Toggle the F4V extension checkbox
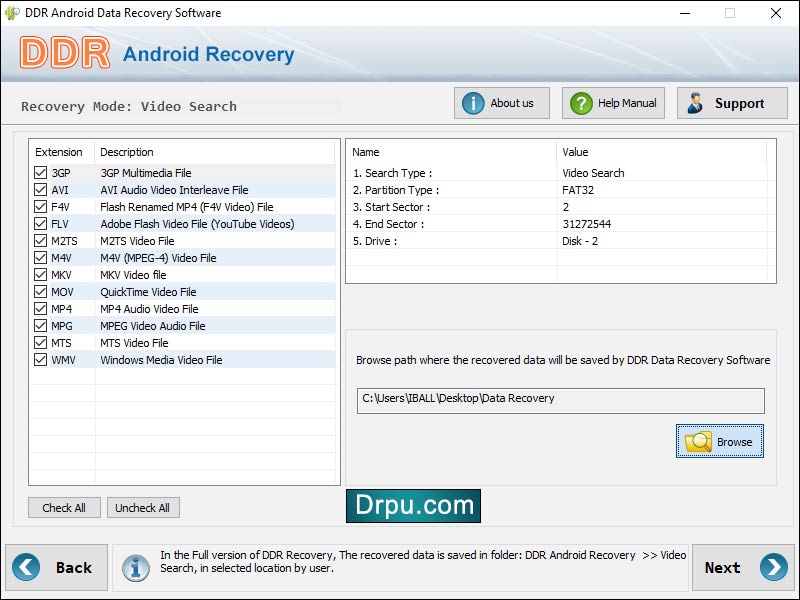The image size is (800, 600). pyautogui.click(x=40, y=207)
